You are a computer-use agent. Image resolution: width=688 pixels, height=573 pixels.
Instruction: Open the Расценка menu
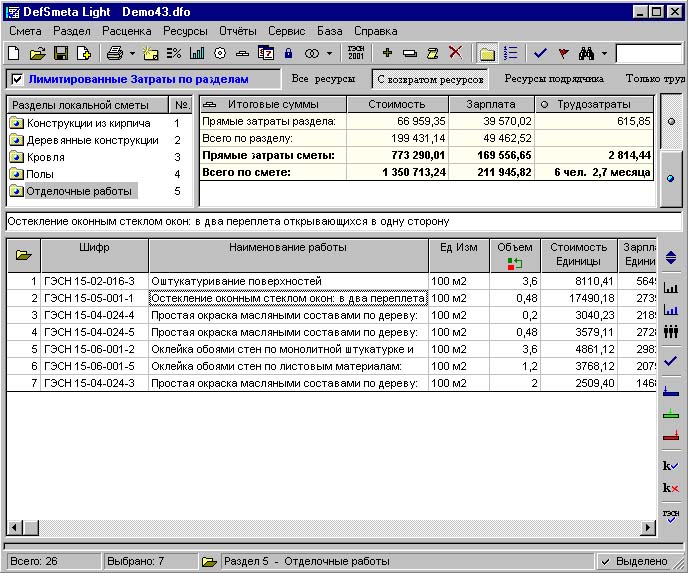(126, 31)
